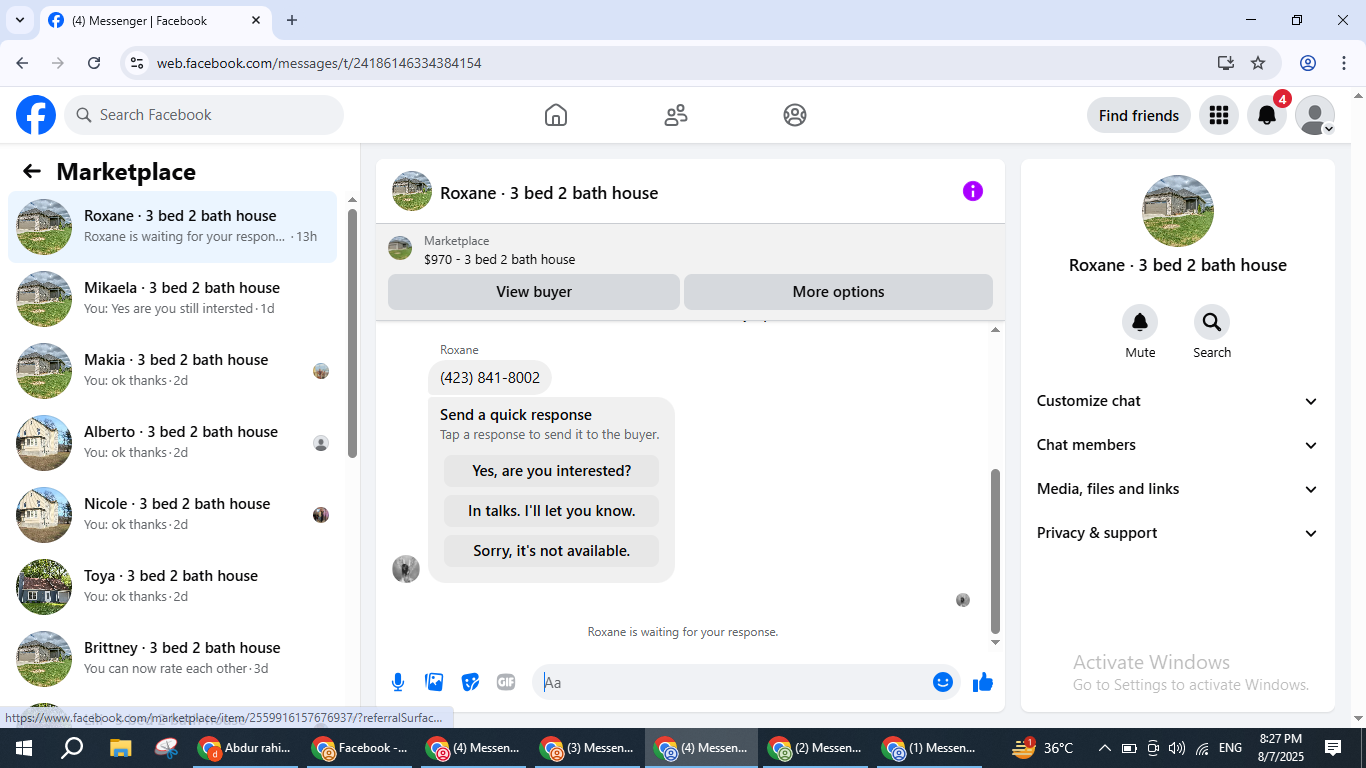Image resolution: width=1366 pixels, height=768 pixels.
Task: Open the Windows Start menu
Action: click(x=23, y=748)
